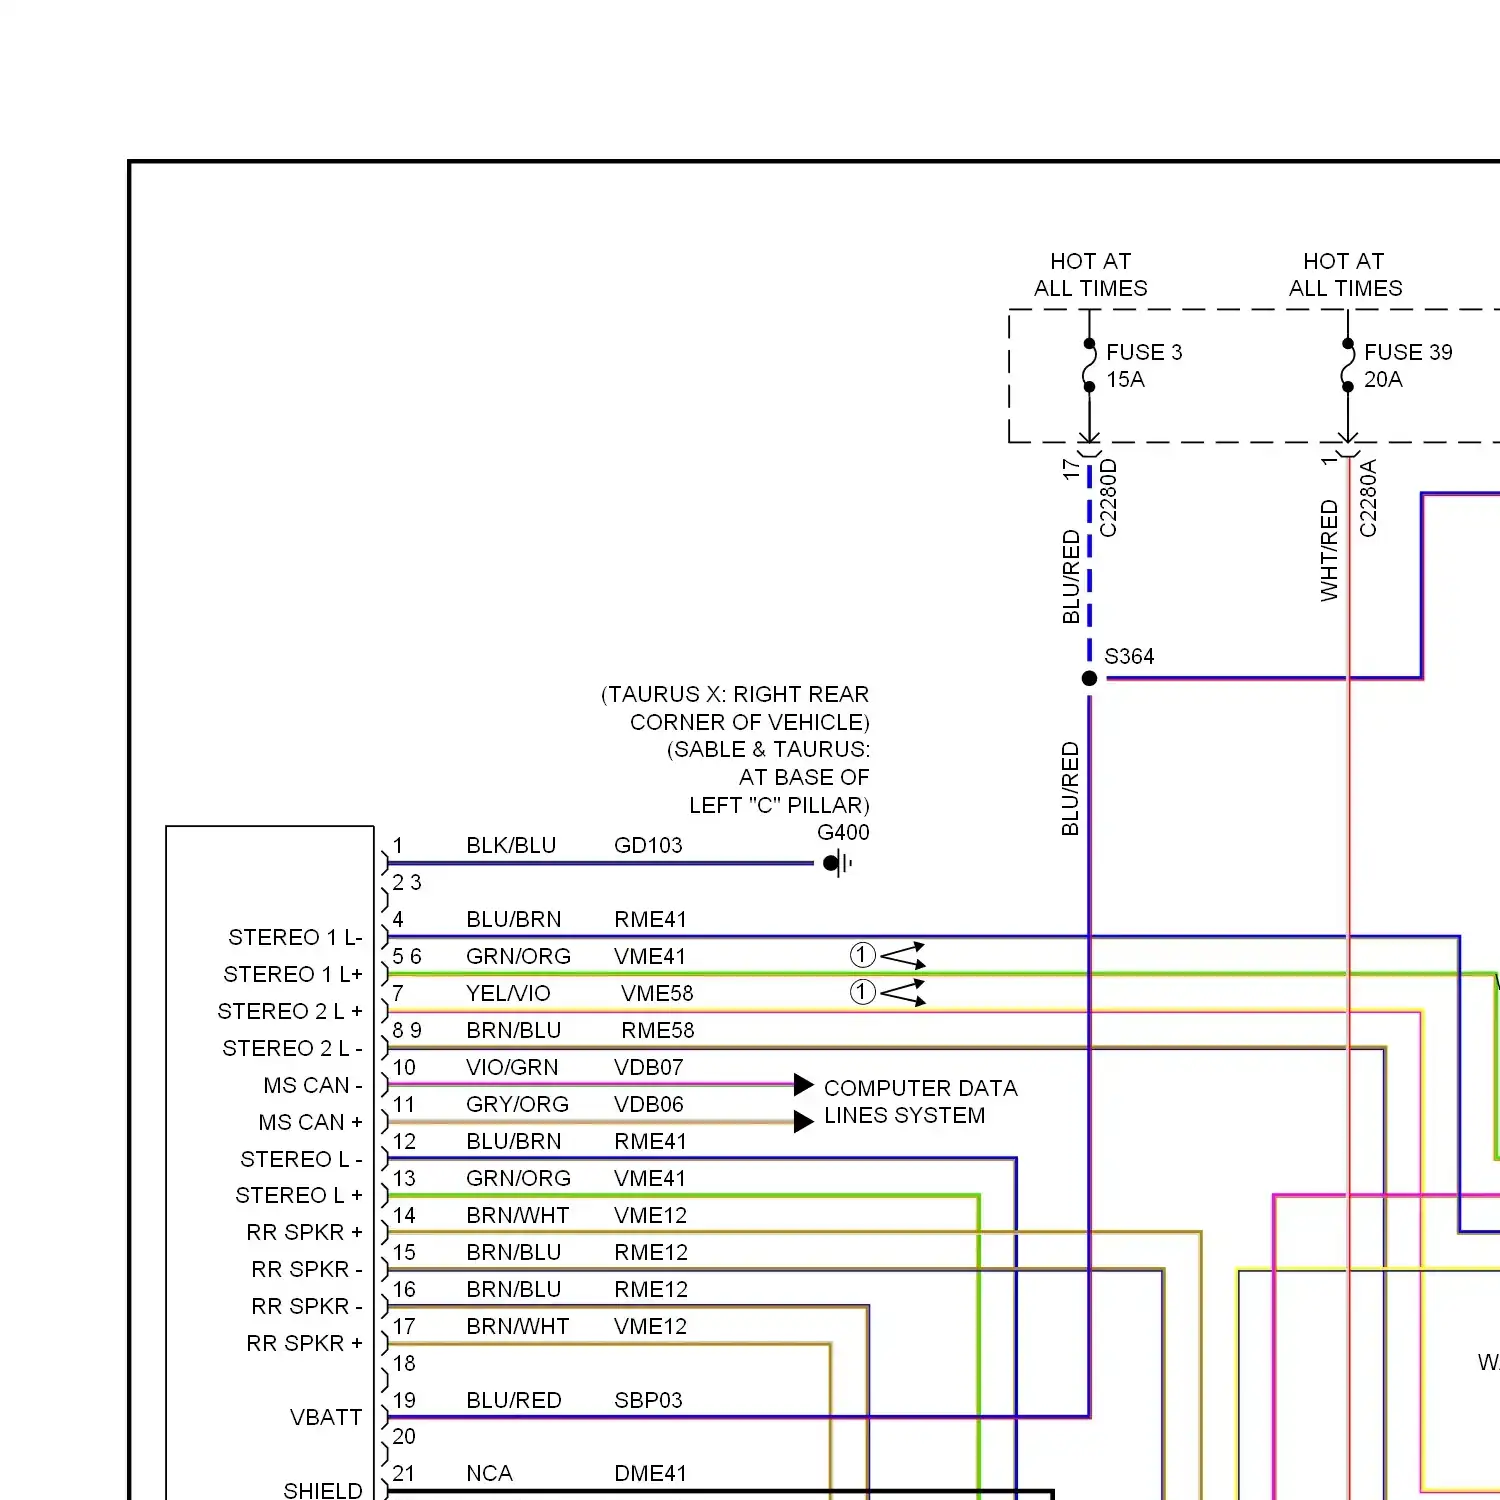Select the YEL/VIO wire color label
Screen dimensions: 1500x1500
pyautogui.click(x=508, y=993)
